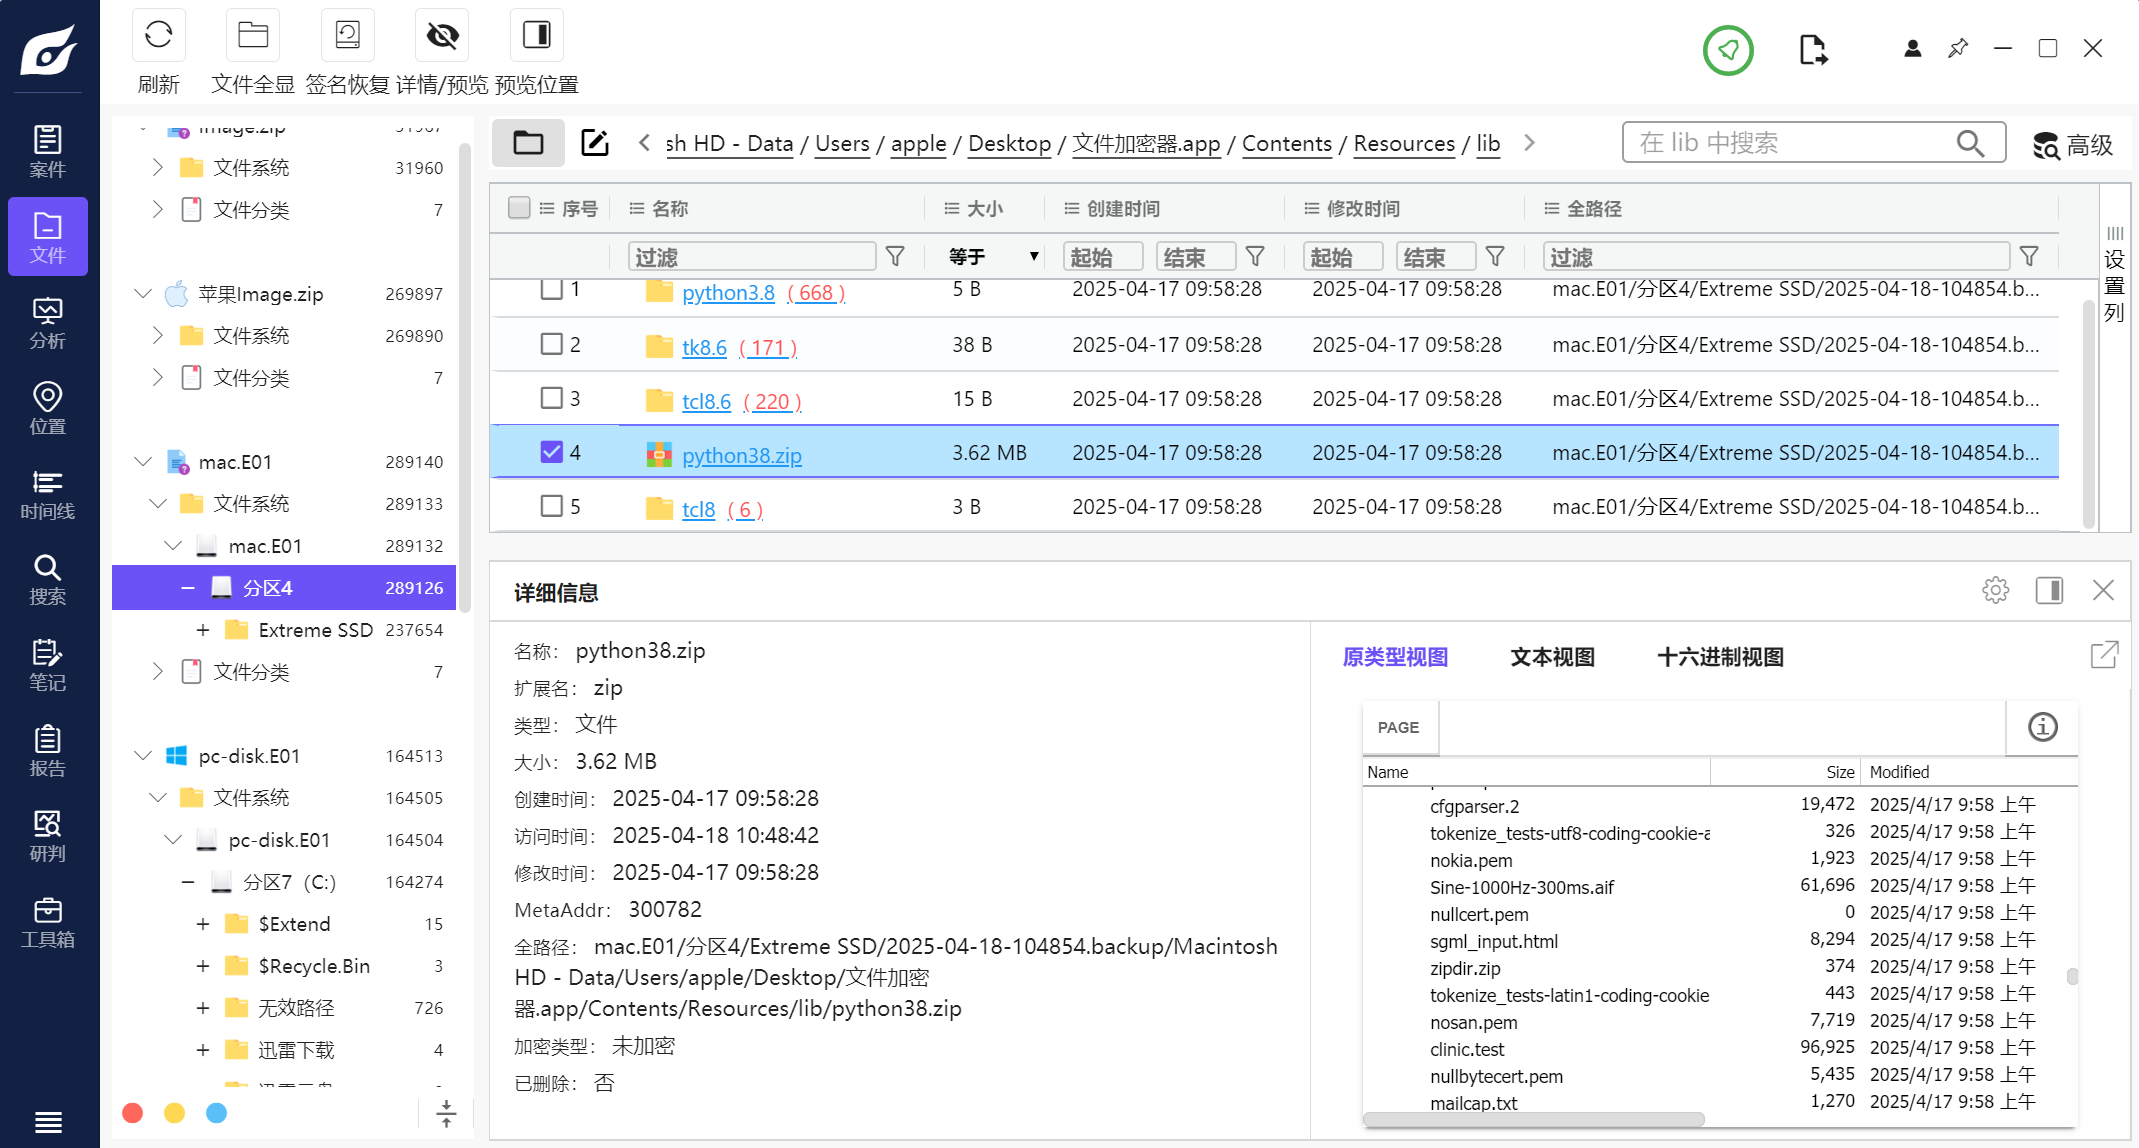Image resolution: width=2139 pixels, height=1148 pixels.
Task: Toggle the 详情/预览 eye icon
Action: pos(442,36)
